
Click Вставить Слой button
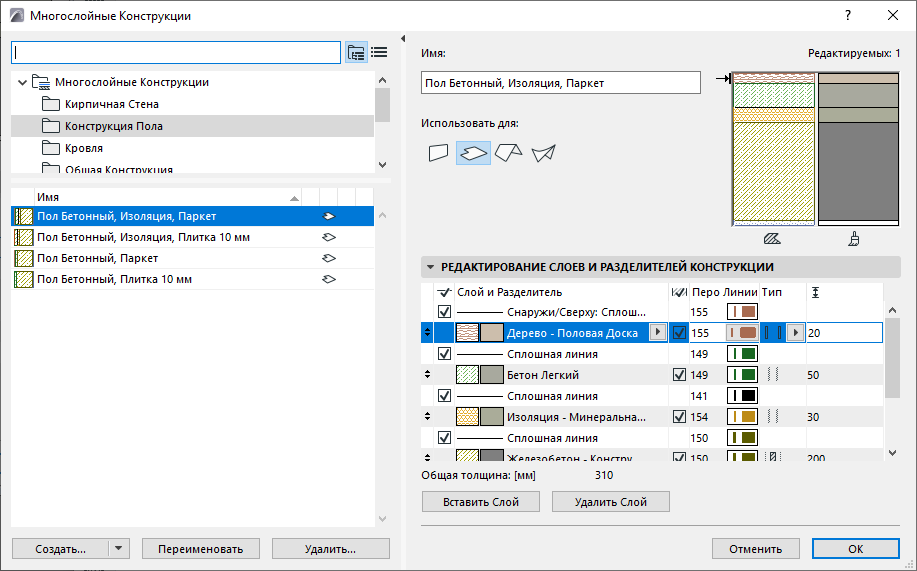pyautogui.click(x=481, y=501)
